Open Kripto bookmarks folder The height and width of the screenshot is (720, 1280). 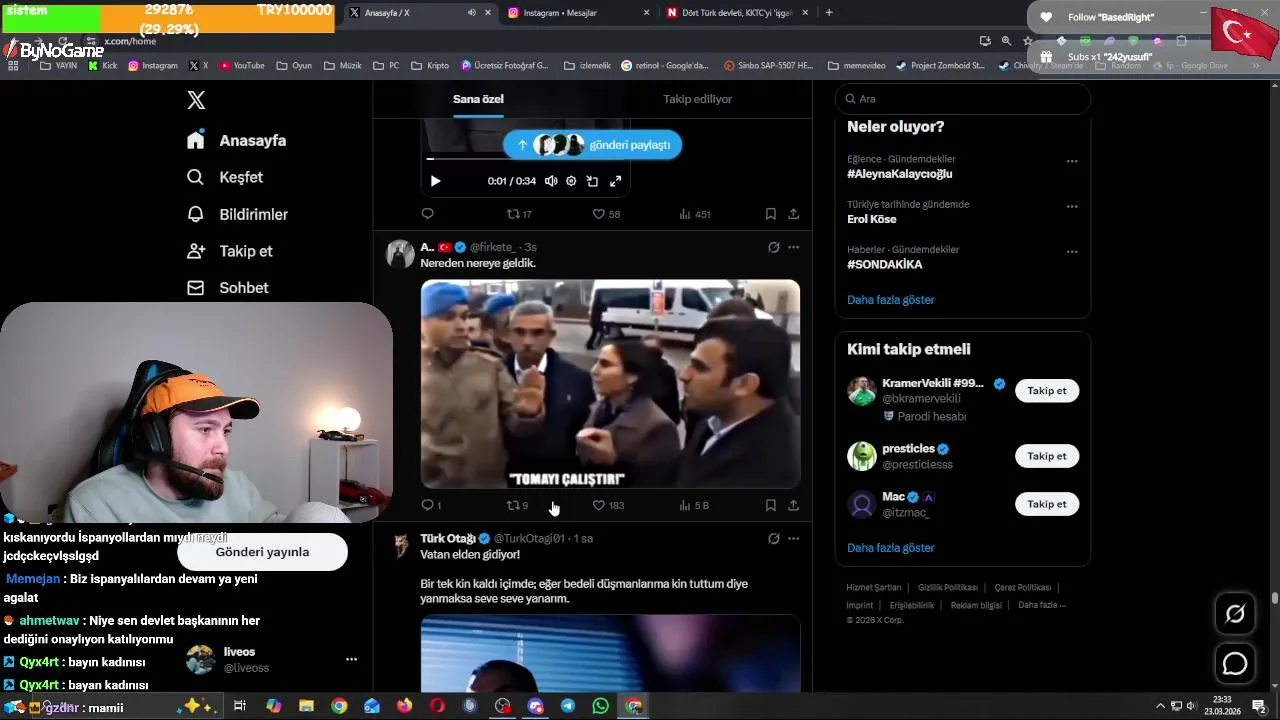point(431,66)
